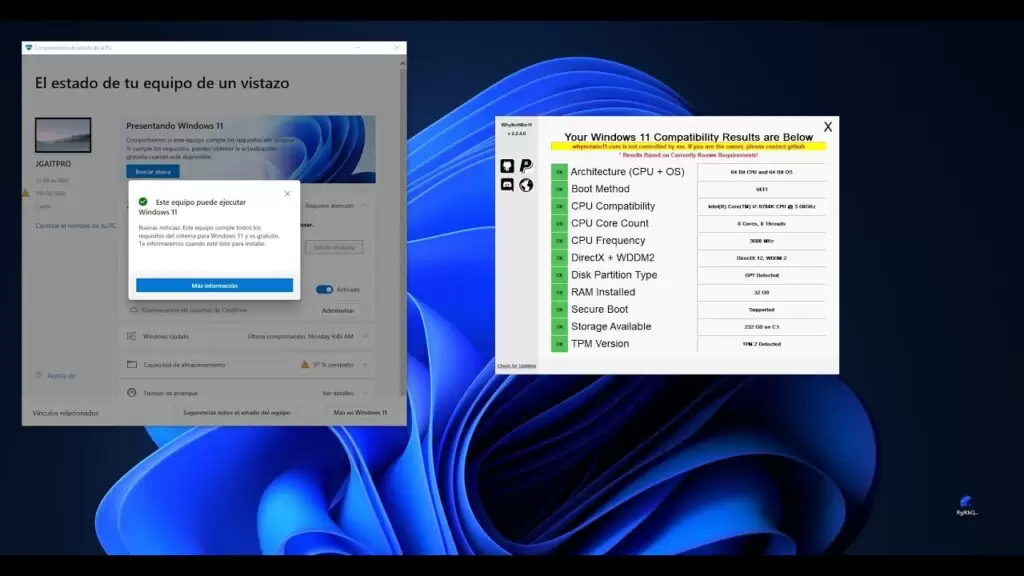Click the "32 GB" RAM value
The height and width of the screenshot is (576, 1024).
pos(761,293)
